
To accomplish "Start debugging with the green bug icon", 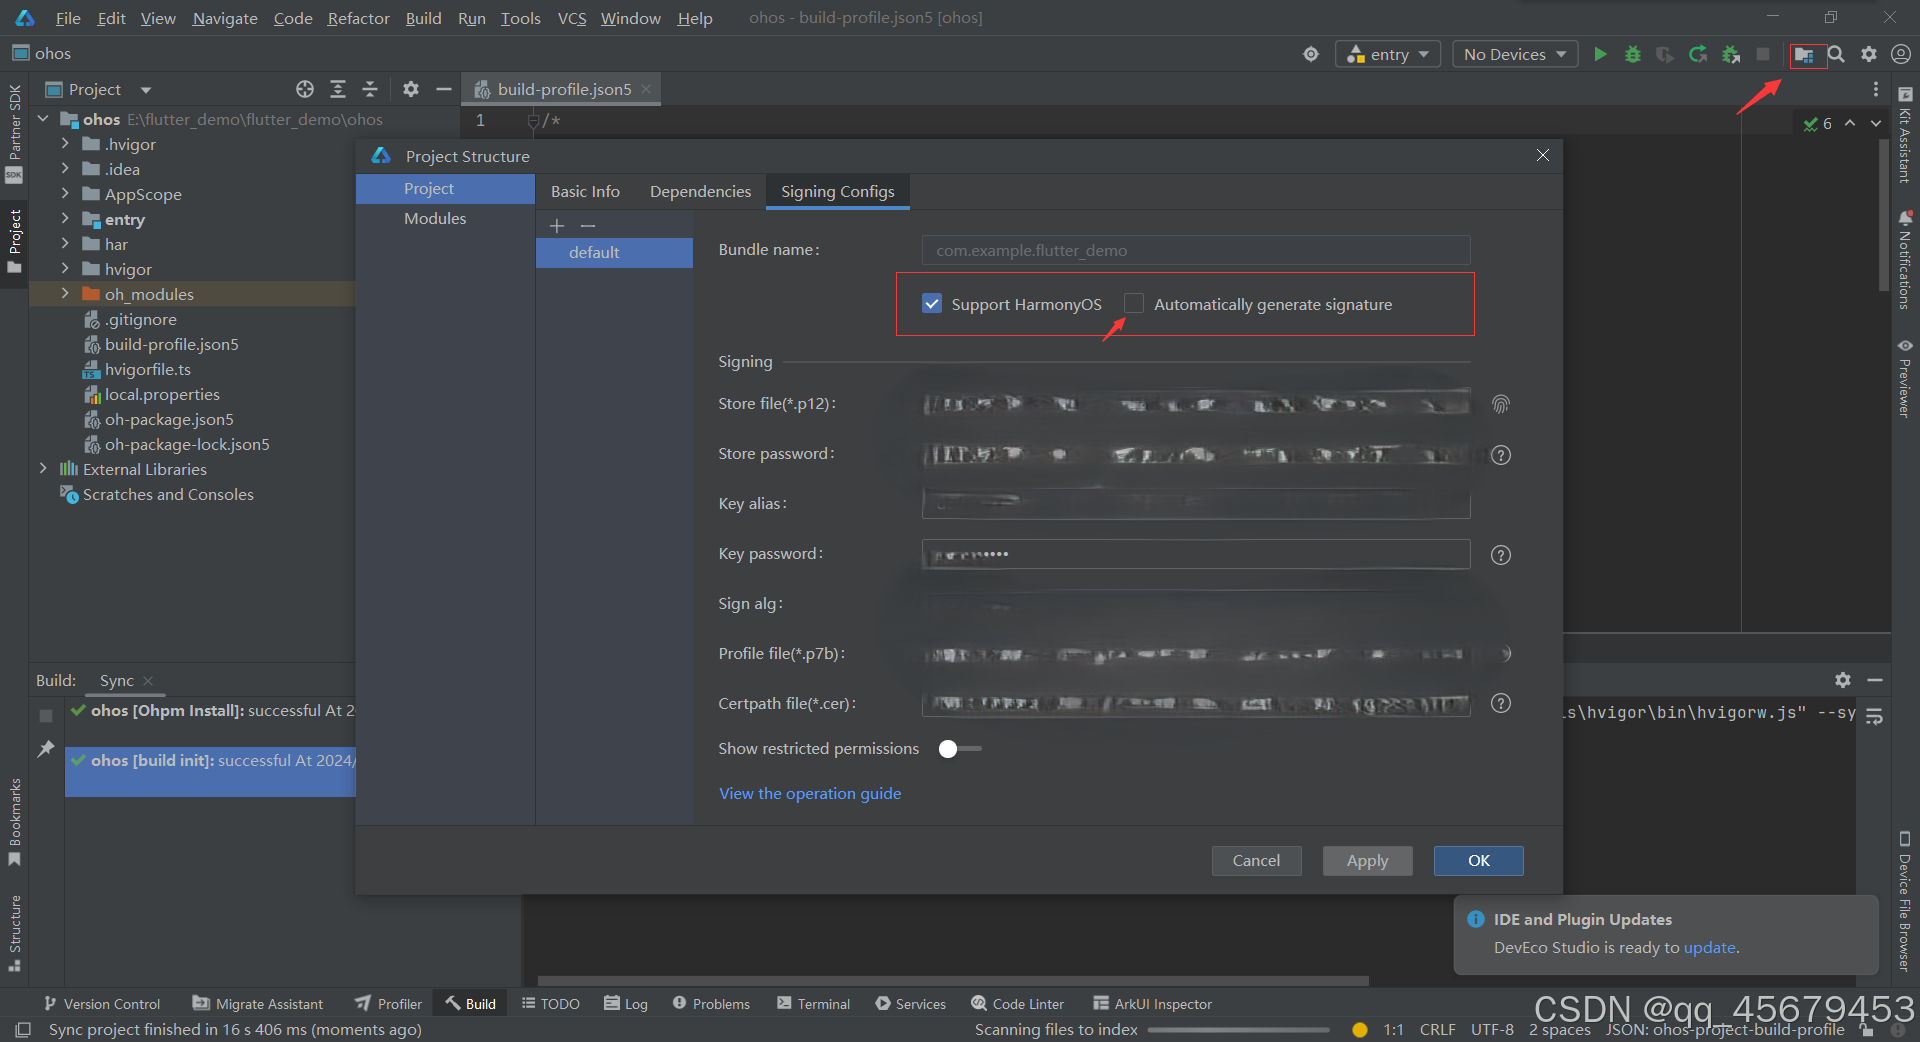I will tap(1633, 54).
